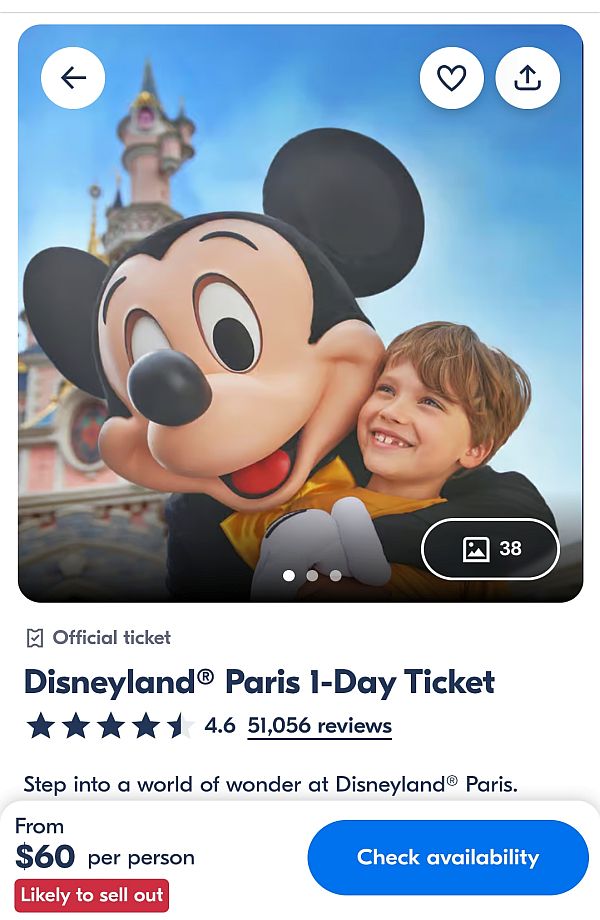Image resolution: width=600 pixels, height=920 pixels.
Task: Select the first carousel dot indicator
Action: (x=289, y=575)
